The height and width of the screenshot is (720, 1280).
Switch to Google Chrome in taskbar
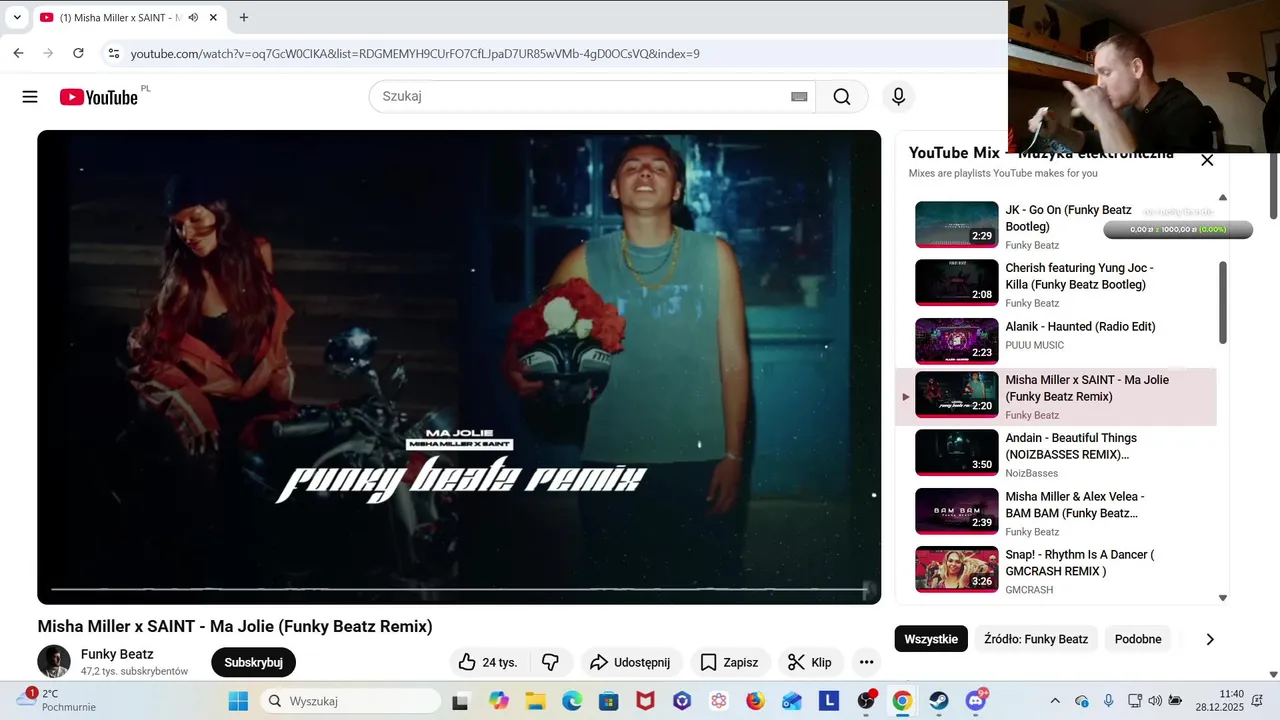coord(902,701)
